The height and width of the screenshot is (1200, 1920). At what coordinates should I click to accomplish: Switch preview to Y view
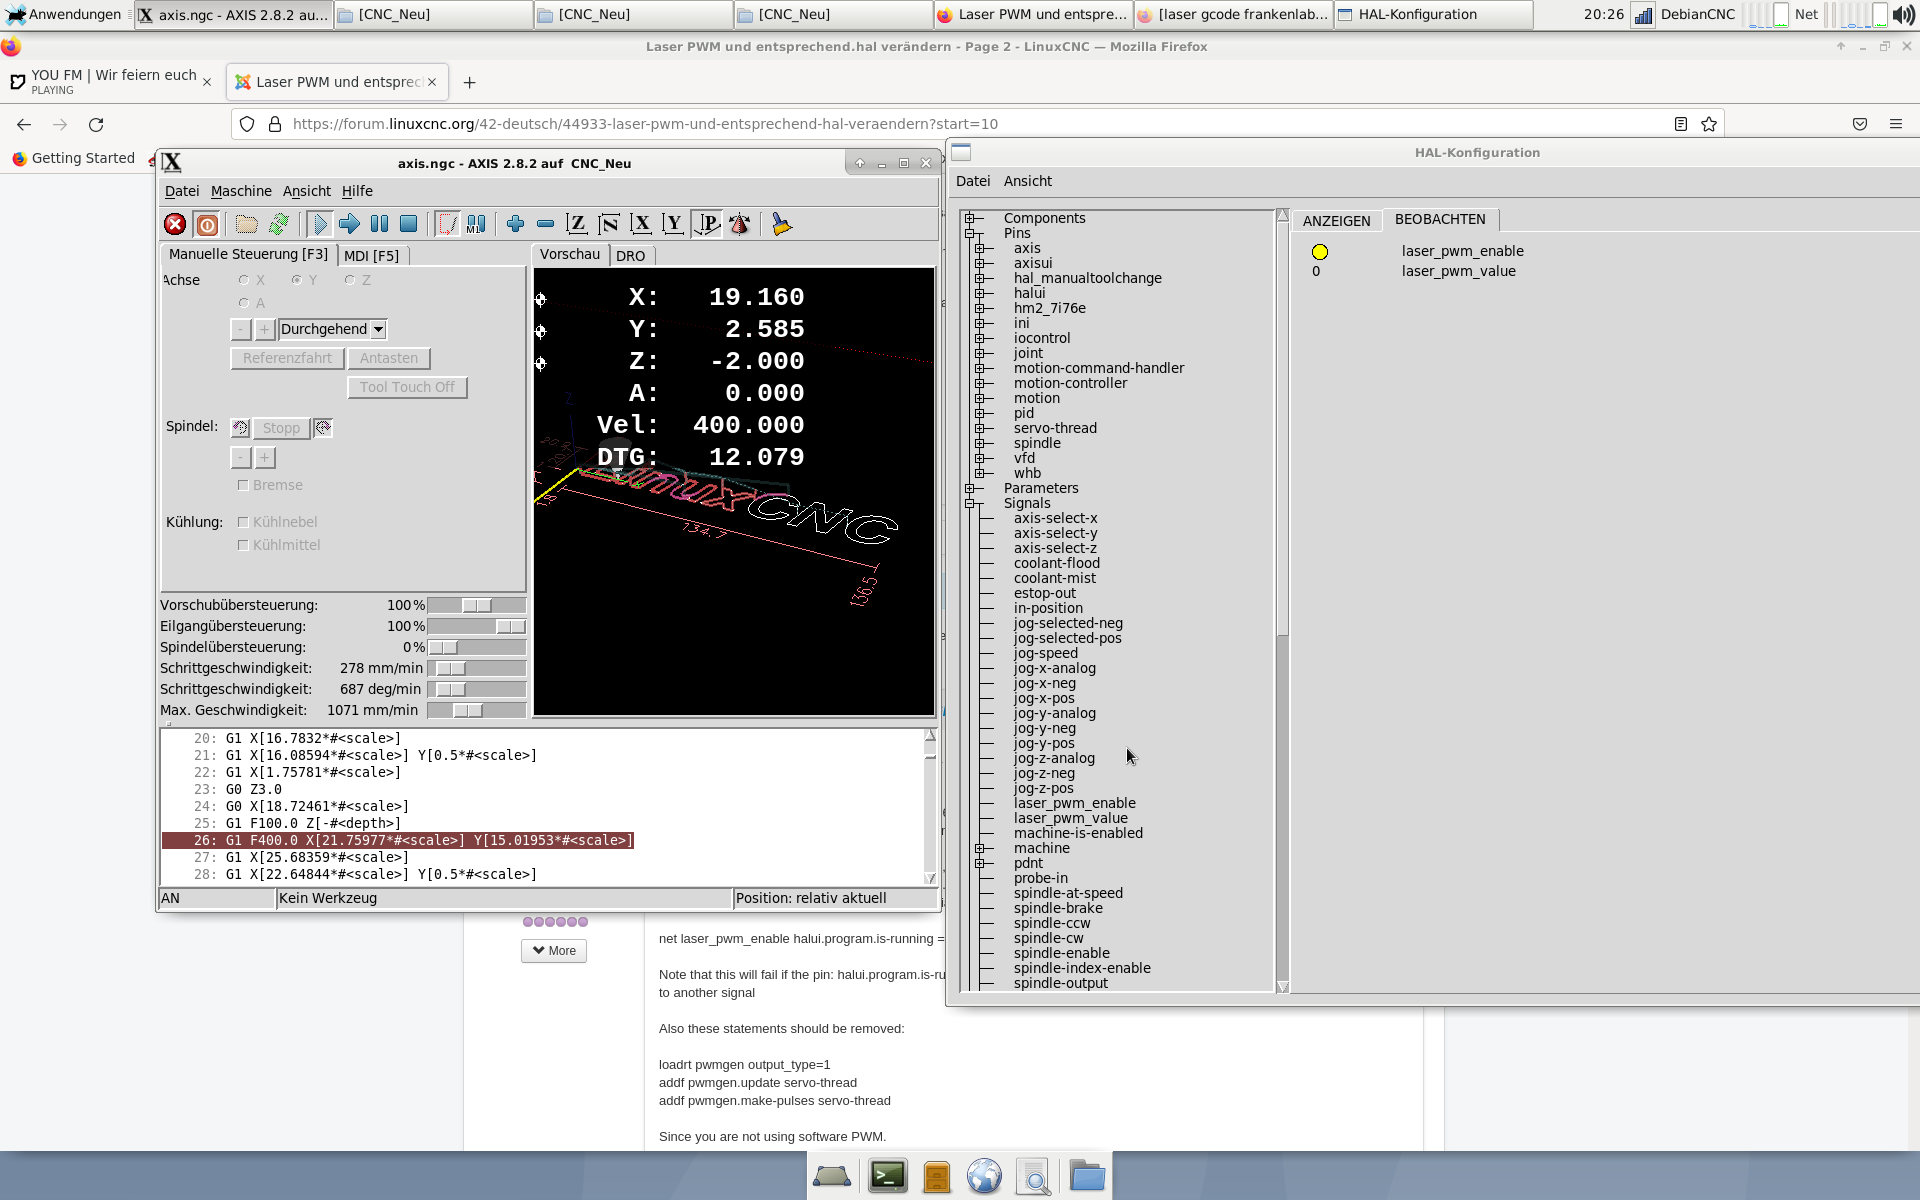pos(673,224)
